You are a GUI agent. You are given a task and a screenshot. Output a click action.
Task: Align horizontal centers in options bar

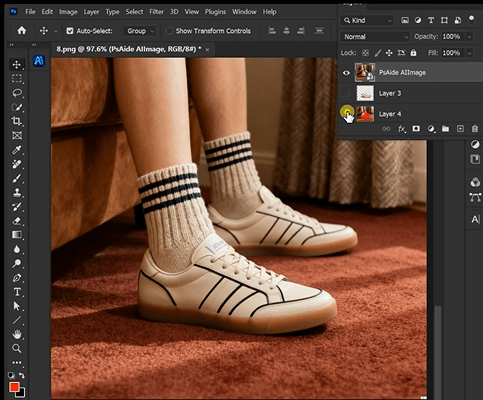pos(286,31)
